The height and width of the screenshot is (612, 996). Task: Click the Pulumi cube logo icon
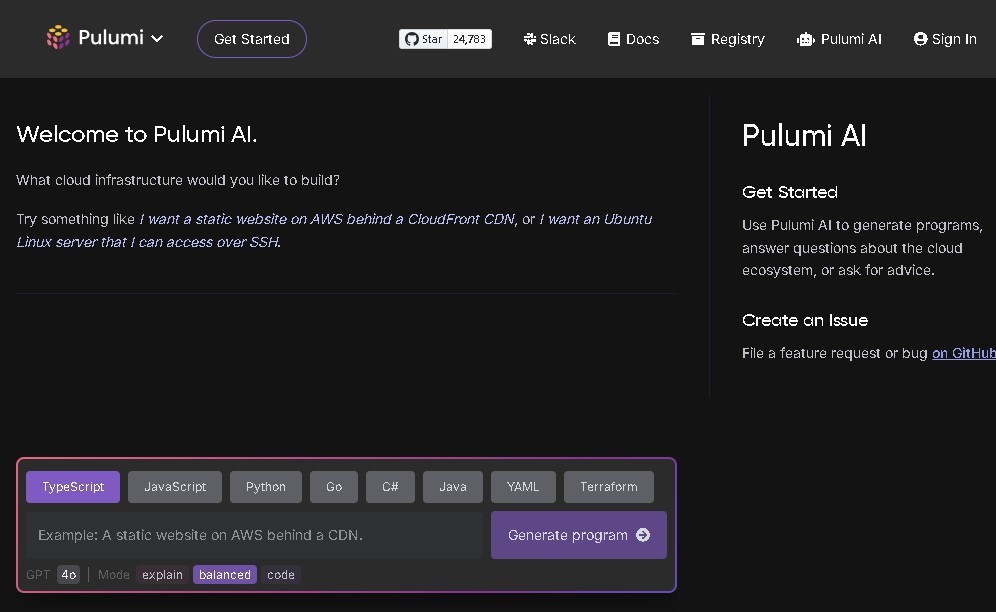[x=58, y=37]
